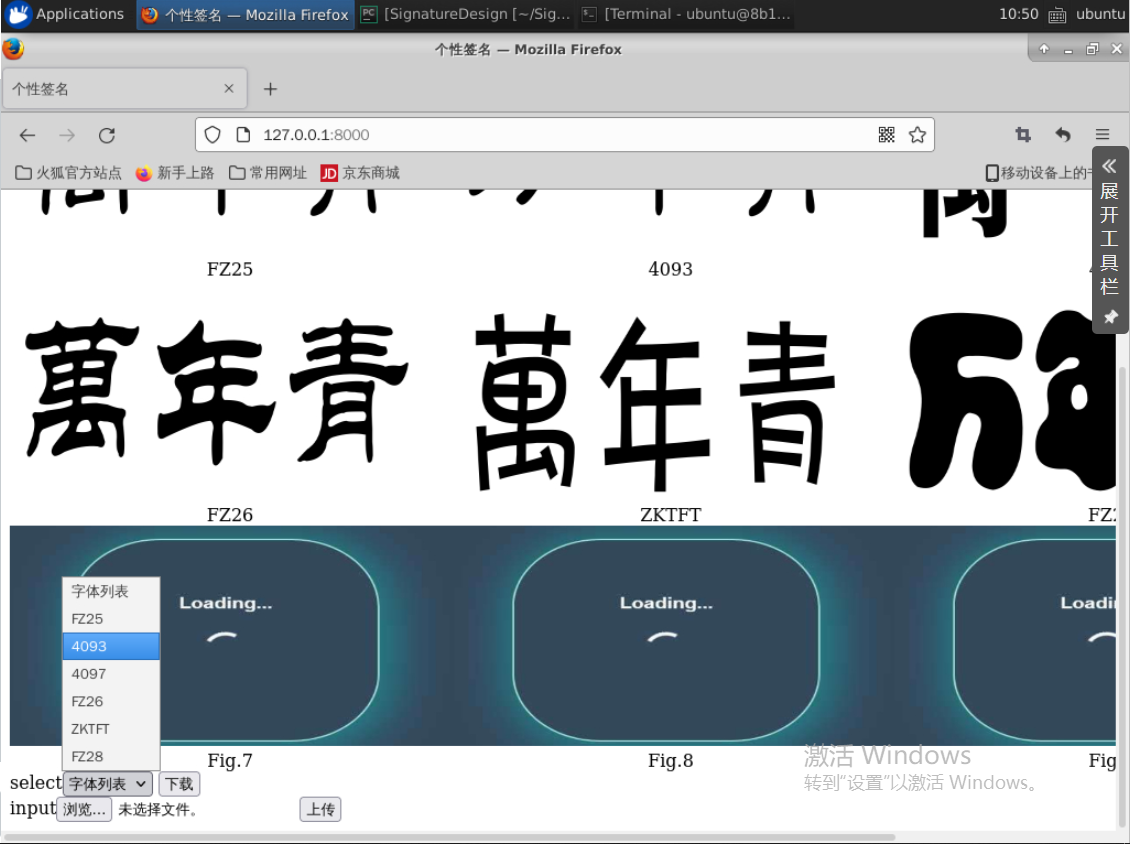Click the QR code icon in address bar
The height and width of the screenshot is (844, 1130).
[886, 135]
